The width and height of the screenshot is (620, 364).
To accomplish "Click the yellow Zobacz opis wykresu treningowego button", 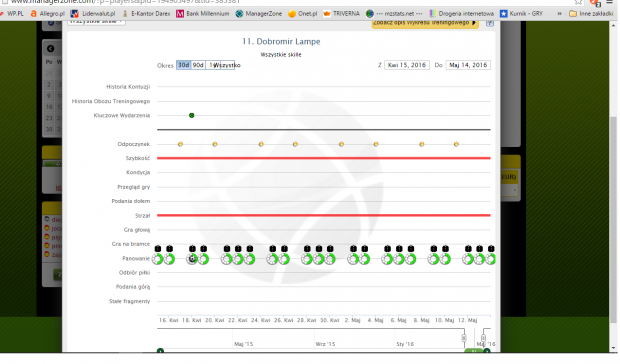I will point(425,23).
